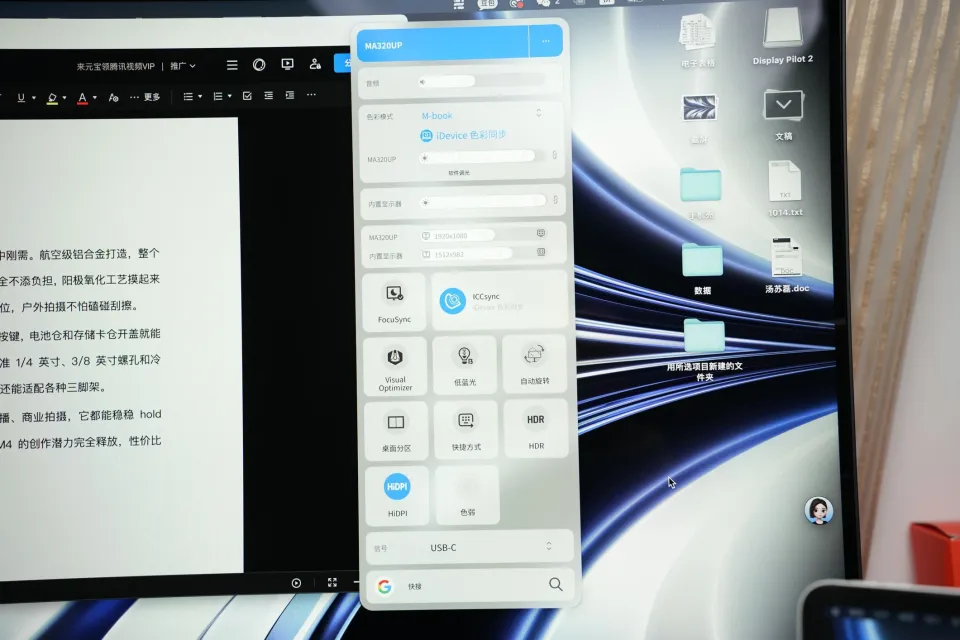This screenshot has height=640, width=960.
Task: Open the Visual Optimizer tile
Action: [x=395, y=364]
